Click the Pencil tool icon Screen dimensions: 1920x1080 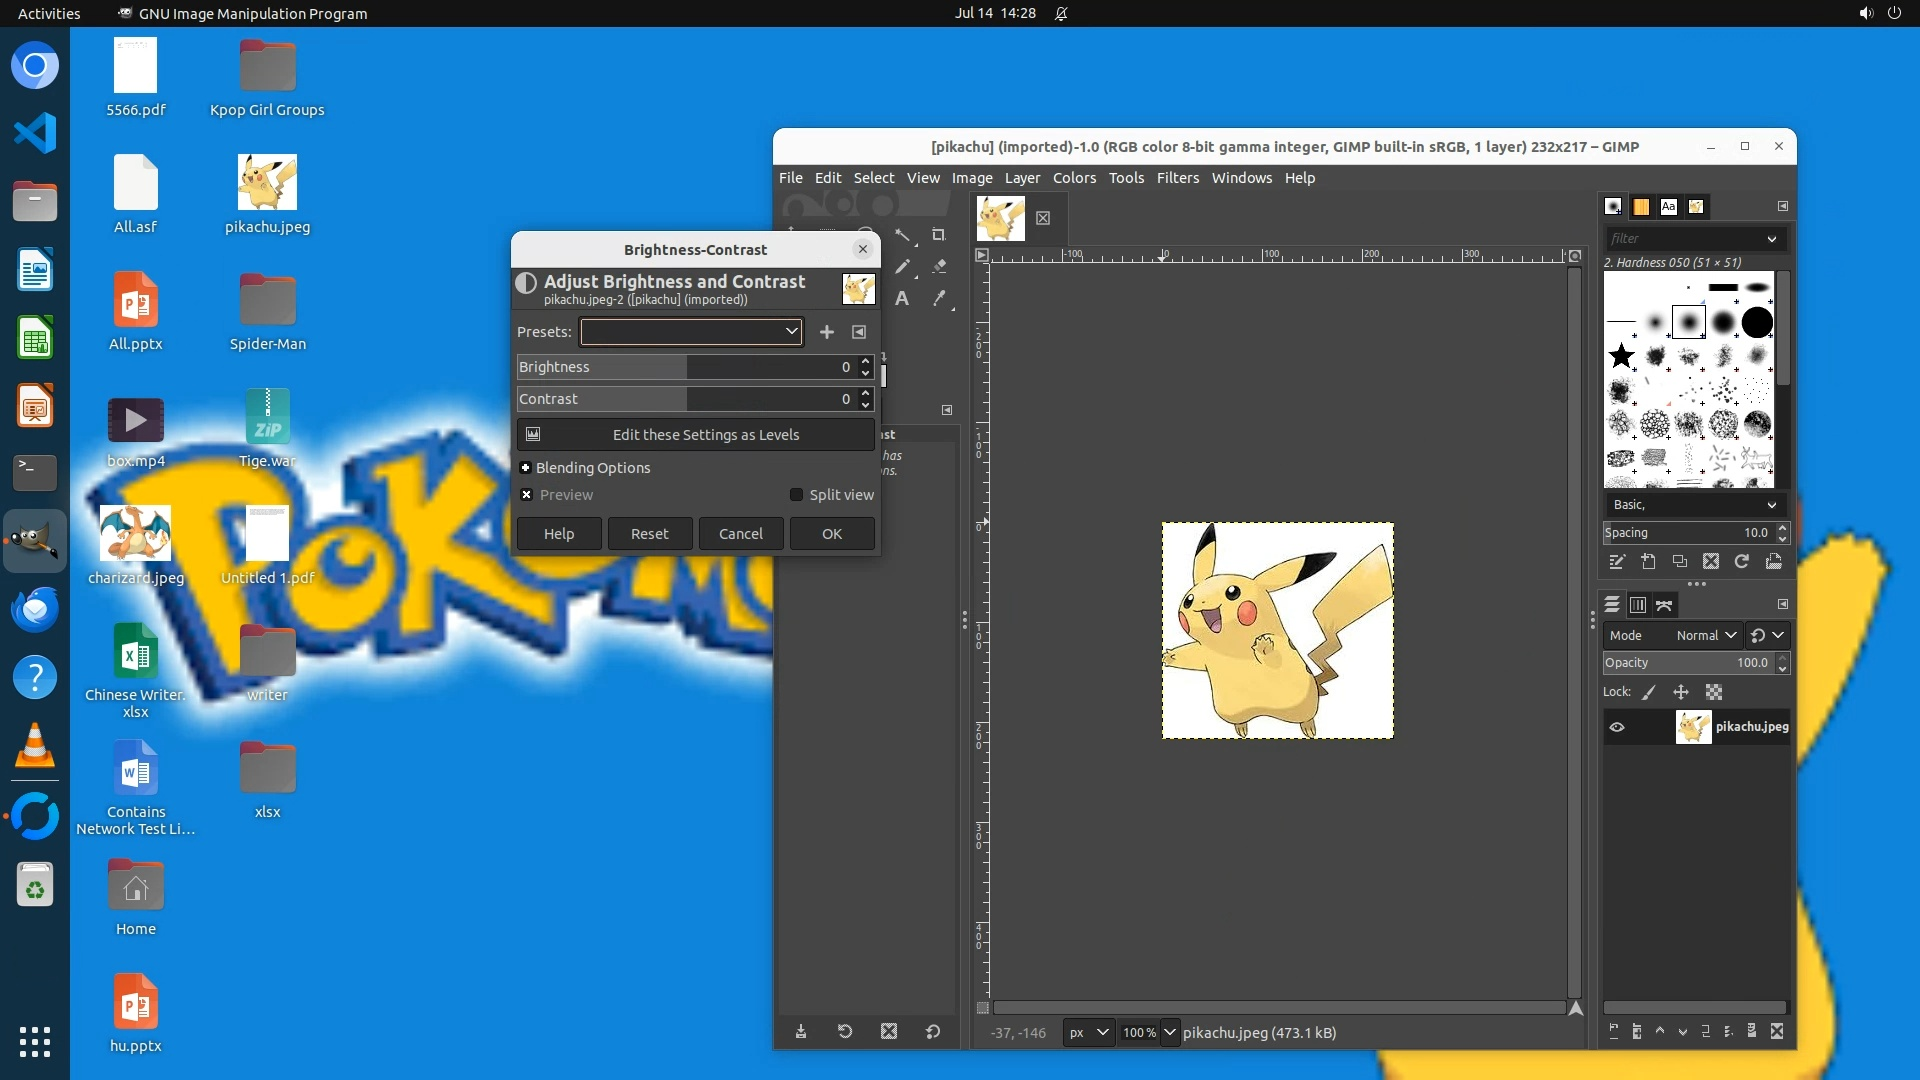click(x=902, y=267)
